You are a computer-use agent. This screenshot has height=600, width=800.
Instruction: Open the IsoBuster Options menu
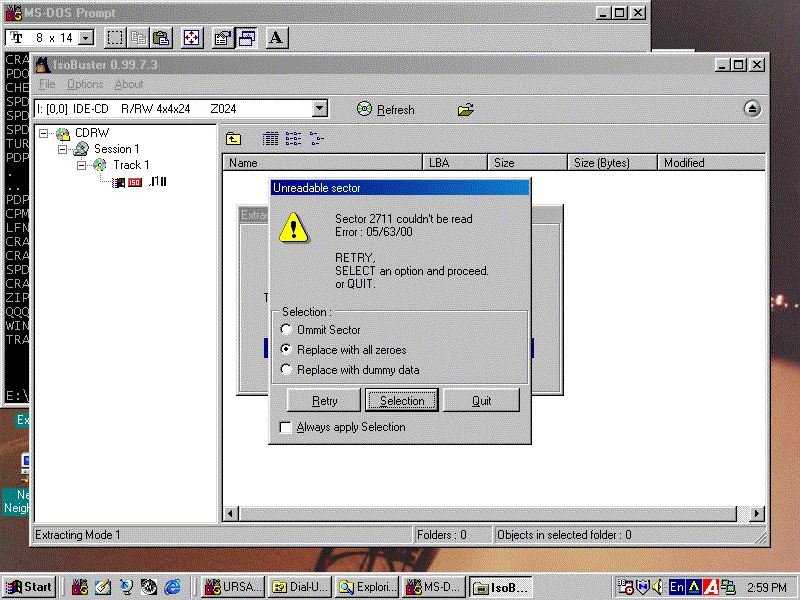coord(85,84)
